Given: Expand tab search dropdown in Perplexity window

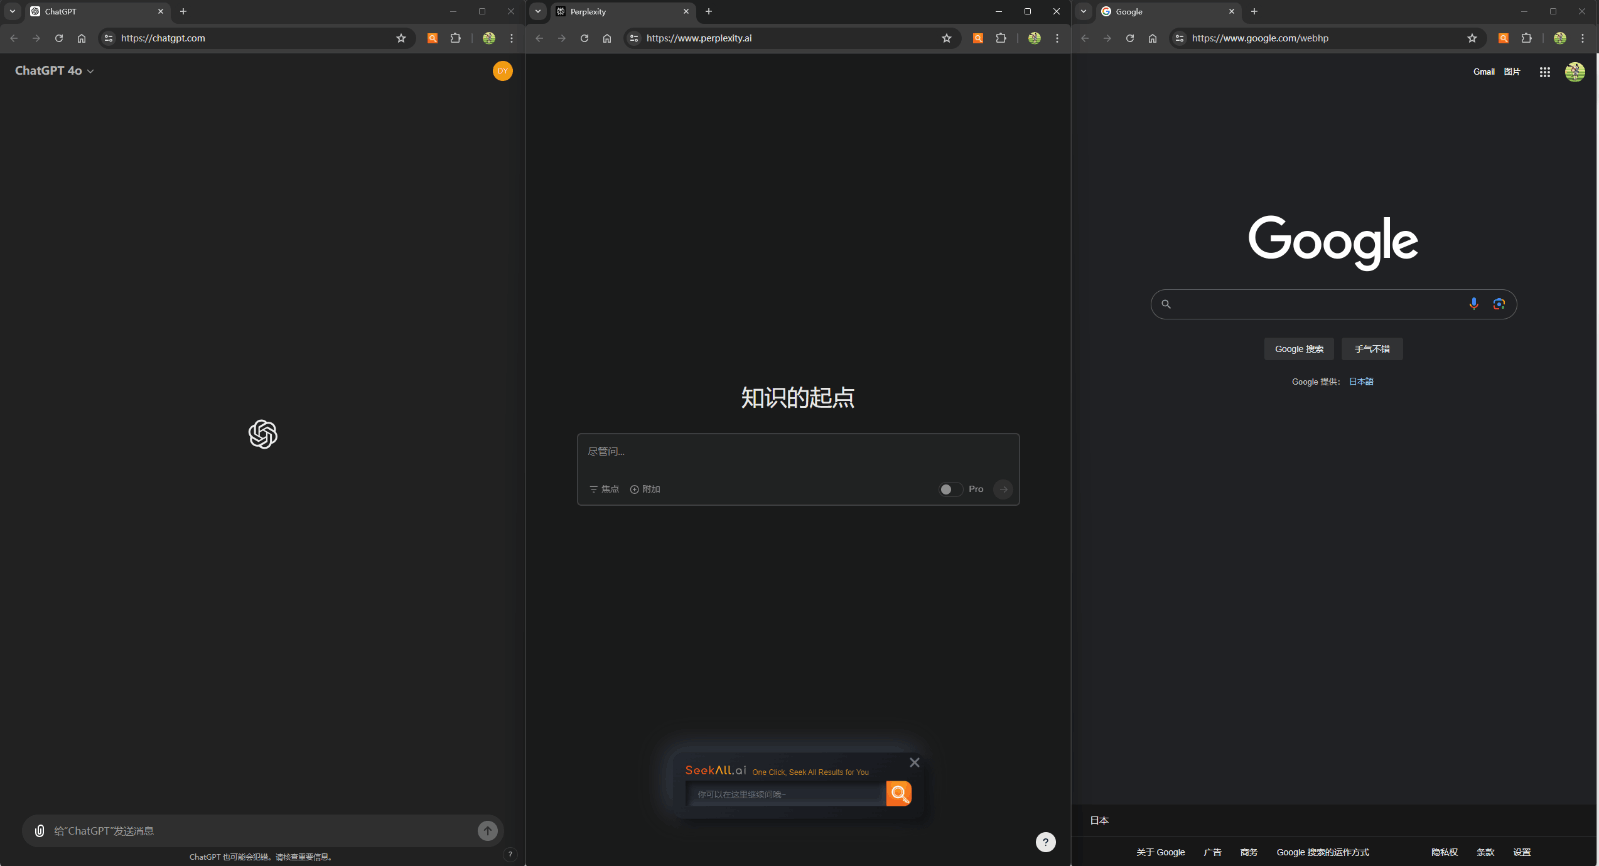Looking at the screenshot, I should click(538, 11).
